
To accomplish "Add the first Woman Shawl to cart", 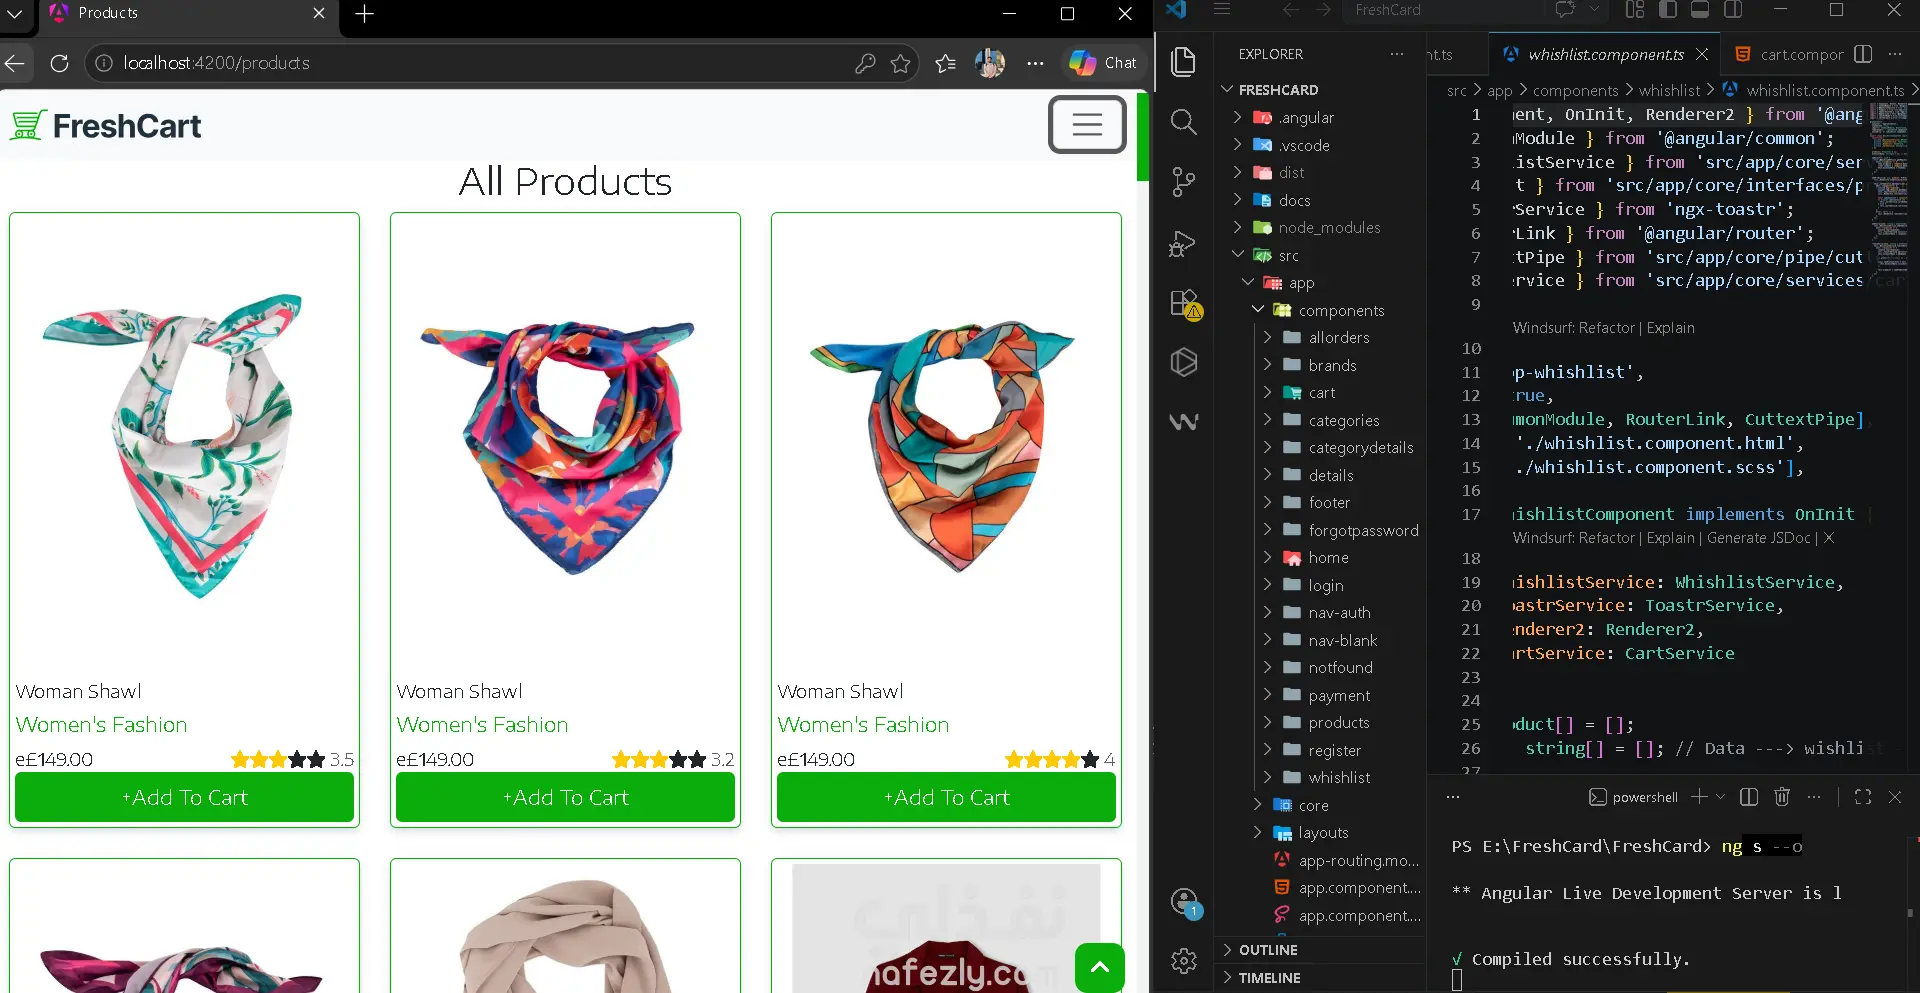I will click(184, 798).
